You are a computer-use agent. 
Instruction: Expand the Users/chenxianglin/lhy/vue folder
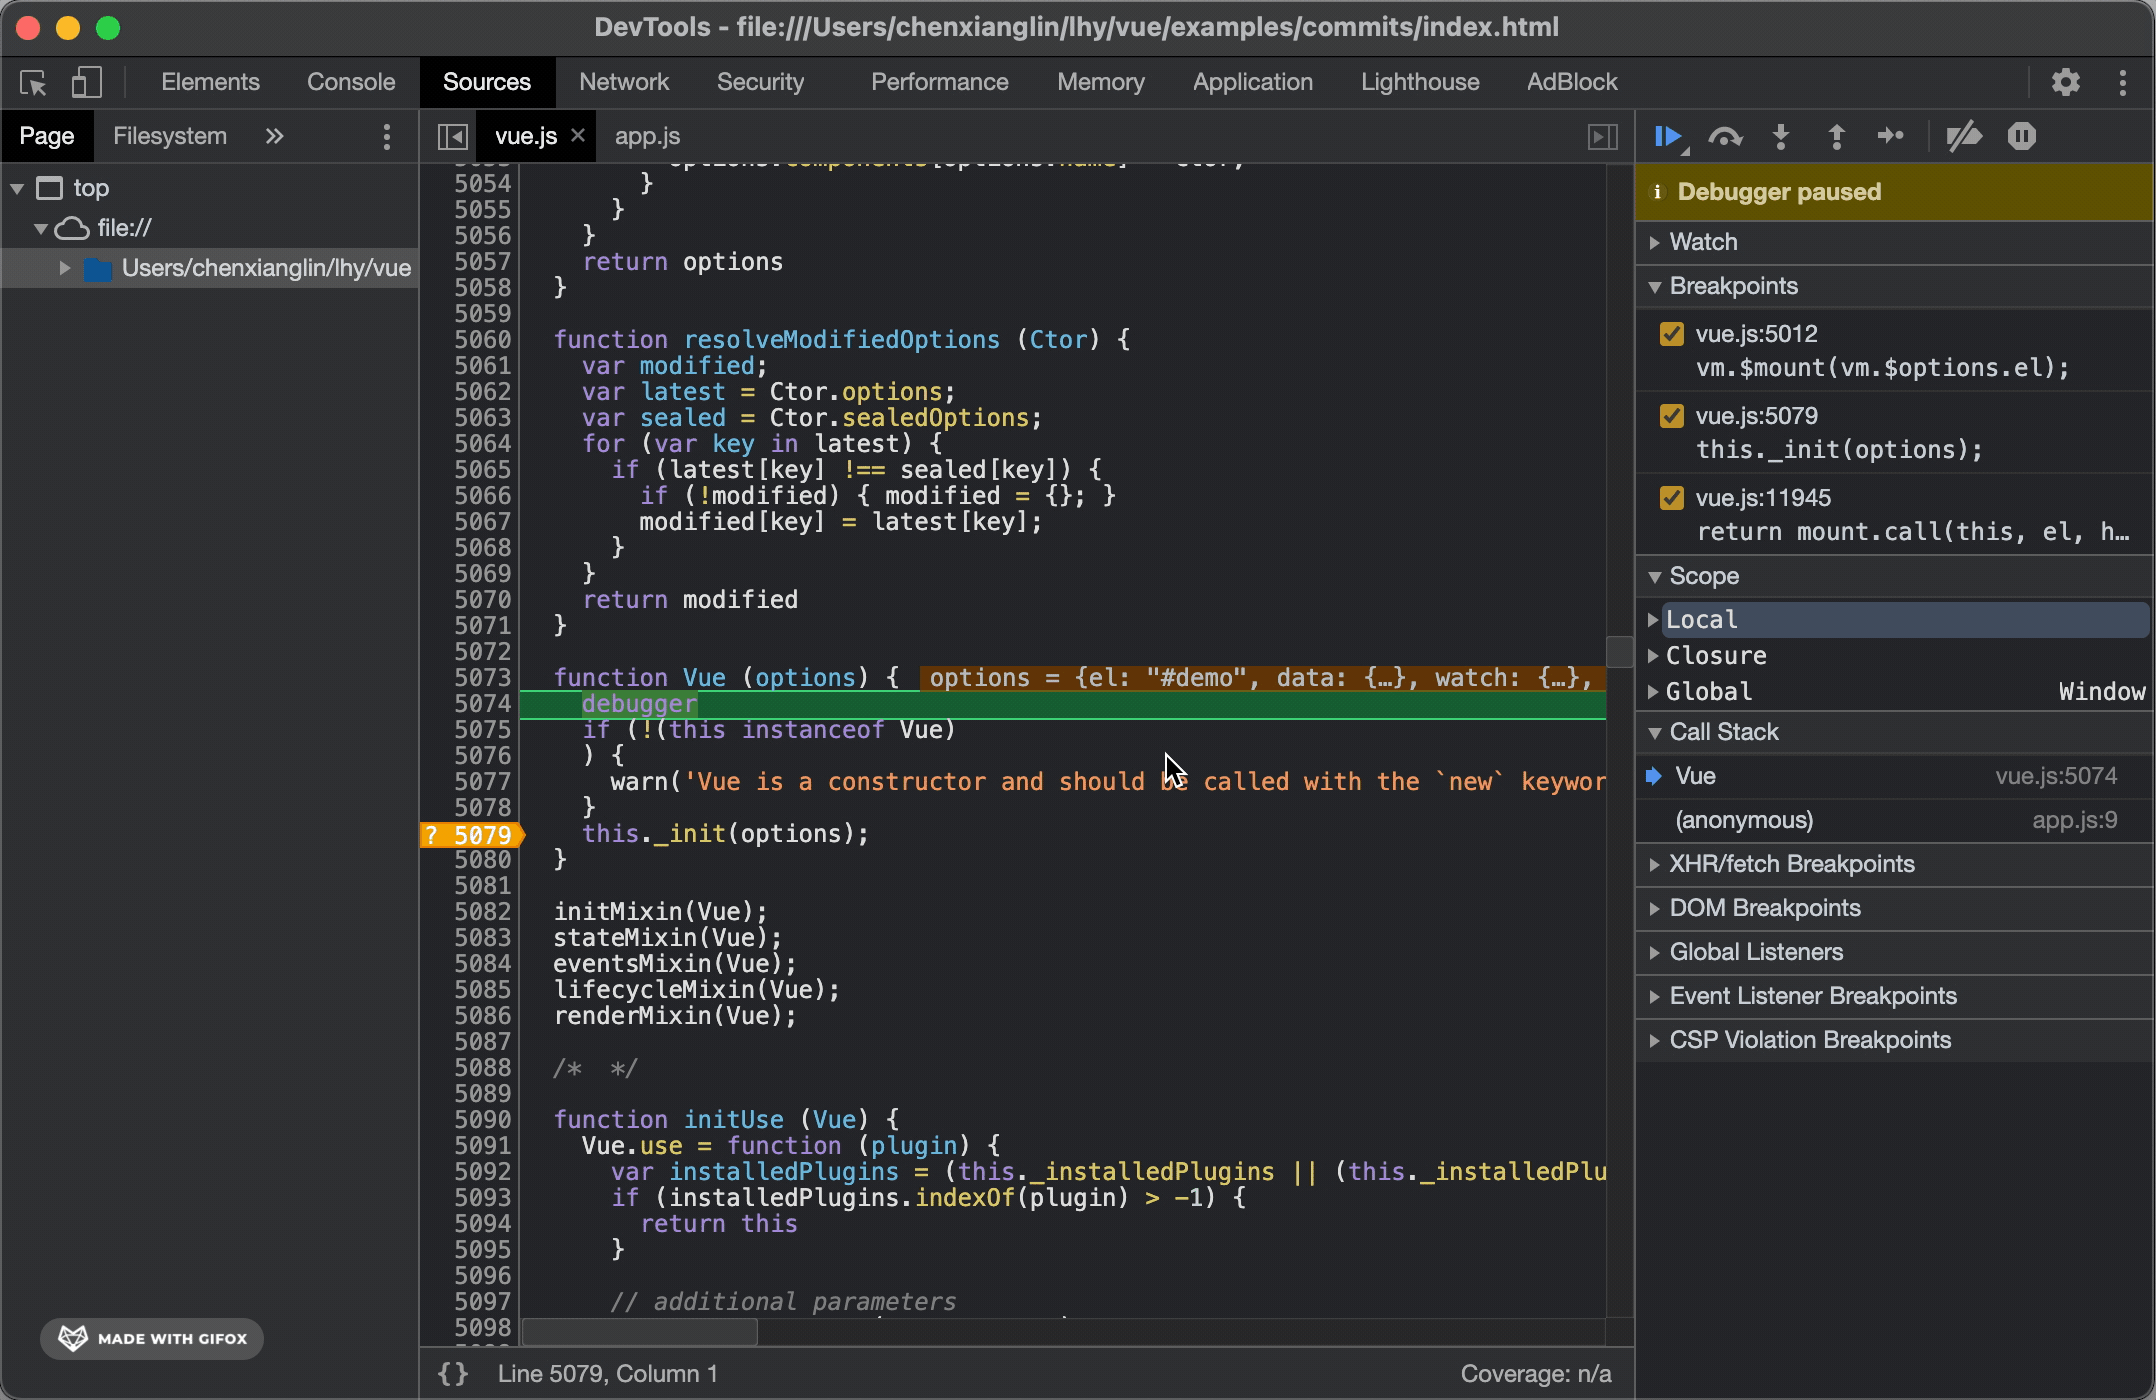point(65,268)
